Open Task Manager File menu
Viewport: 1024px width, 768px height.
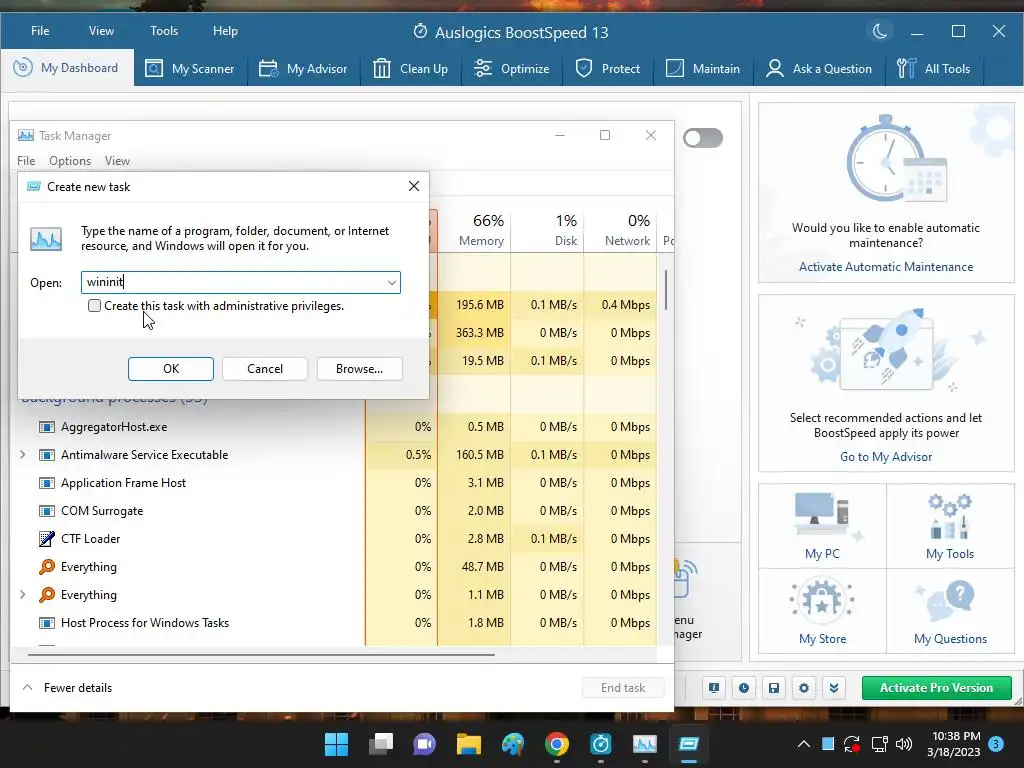26,161
